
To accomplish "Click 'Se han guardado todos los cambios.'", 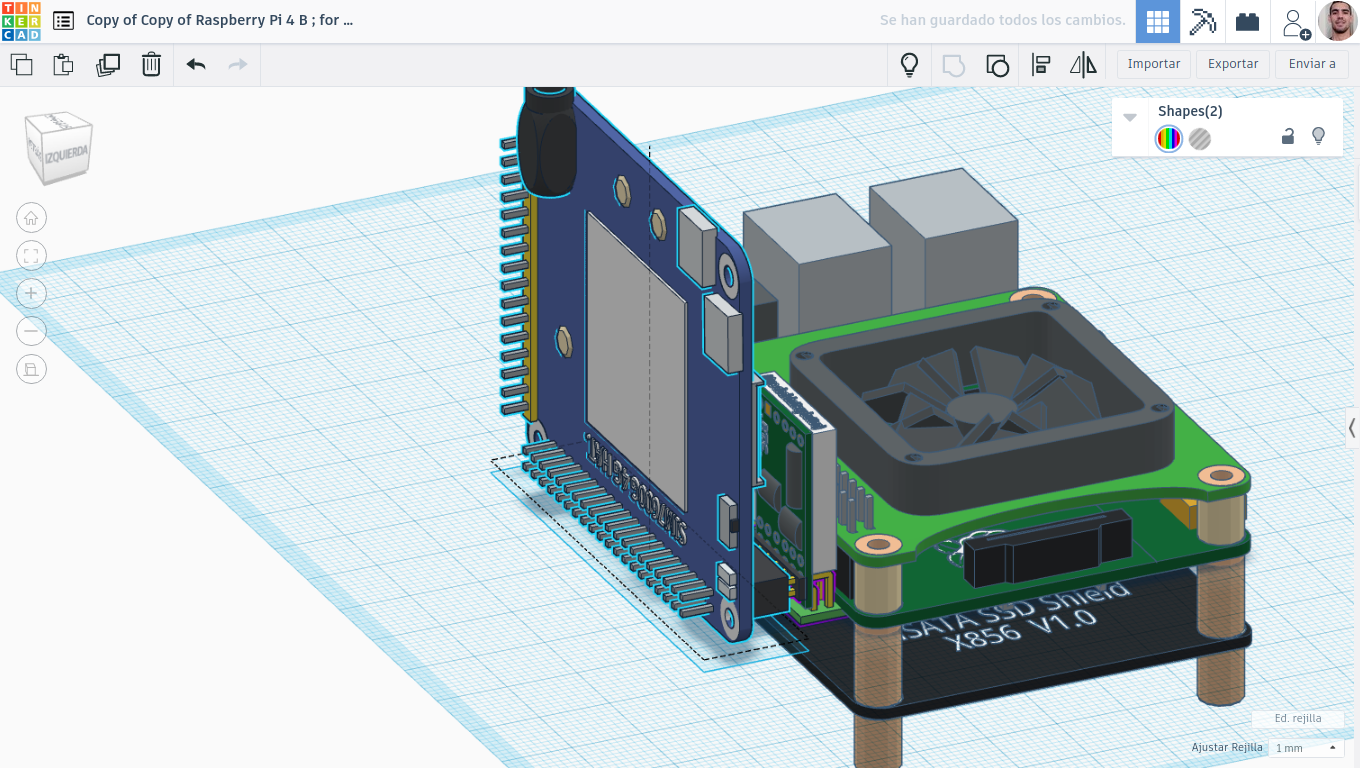I will [1002, 20].
